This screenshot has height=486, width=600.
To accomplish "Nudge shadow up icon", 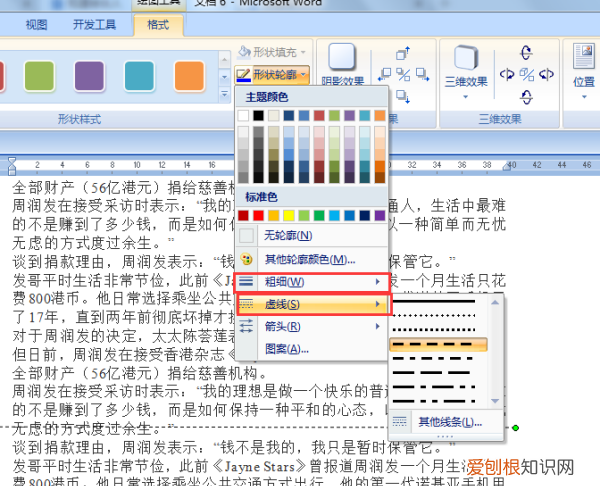I will (x=403, y=54).
